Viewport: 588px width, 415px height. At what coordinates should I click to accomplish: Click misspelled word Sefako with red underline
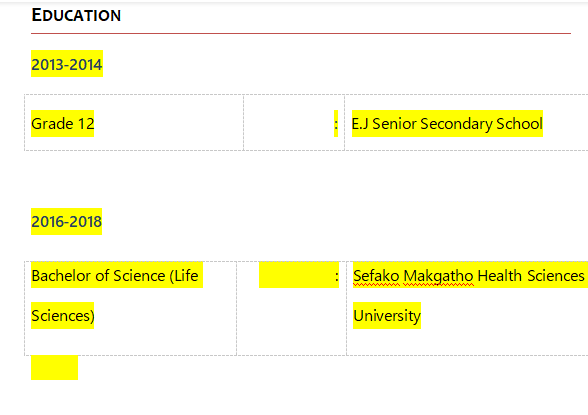click(376, 276)
